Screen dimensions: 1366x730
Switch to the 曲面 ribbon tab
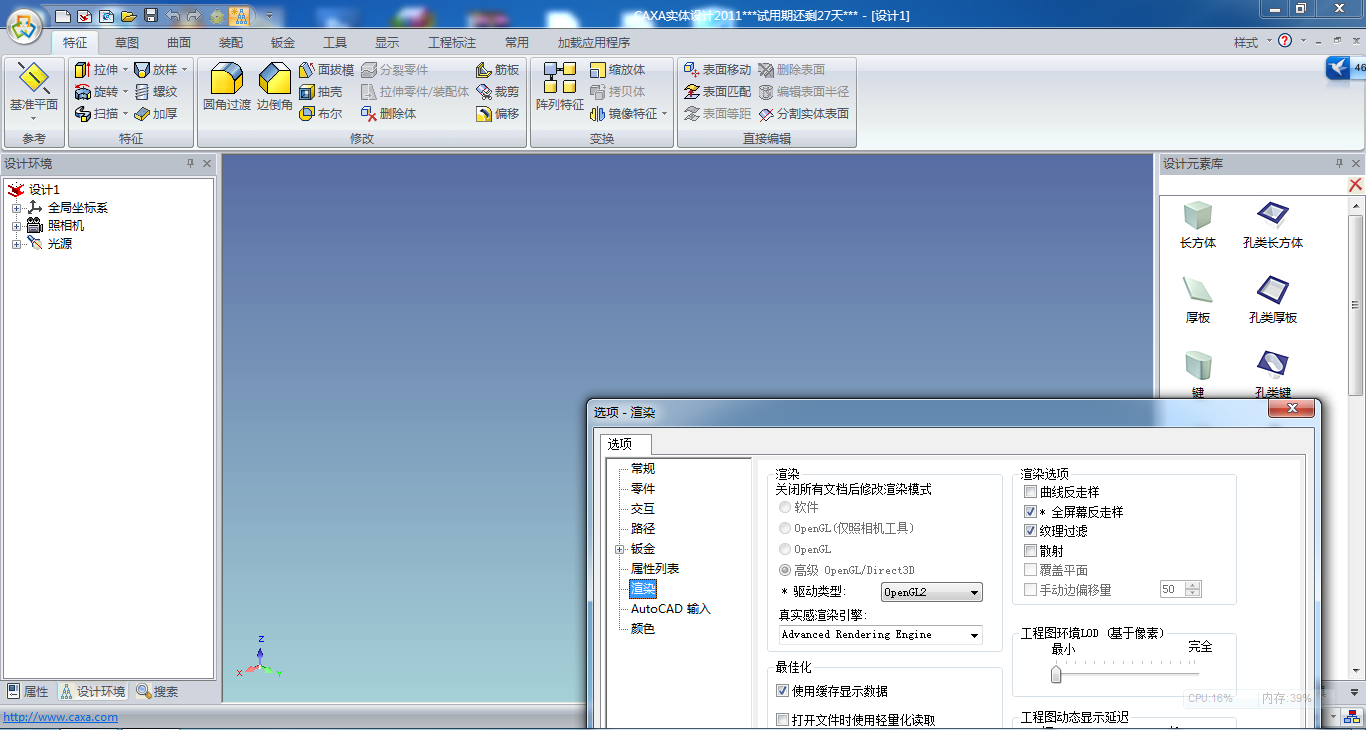[179, 42]
